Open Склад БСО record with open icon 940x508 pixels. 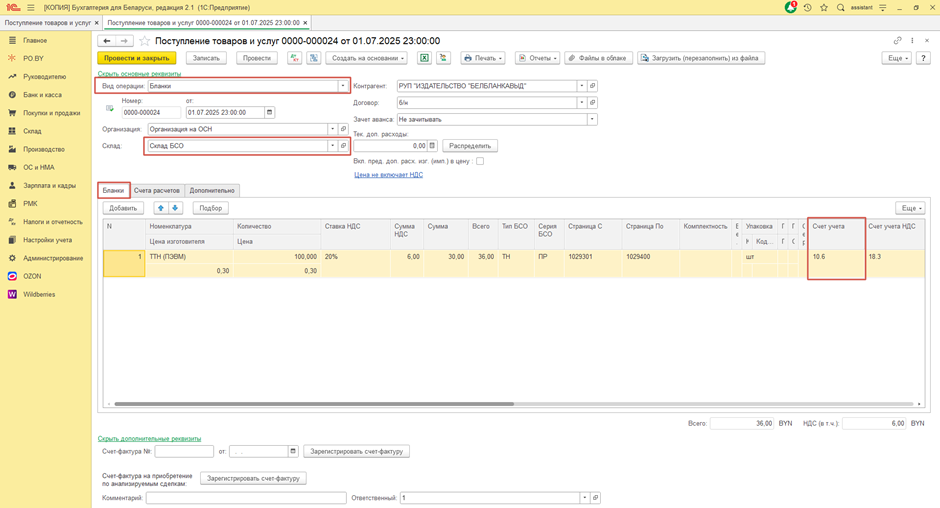point(344,146)
